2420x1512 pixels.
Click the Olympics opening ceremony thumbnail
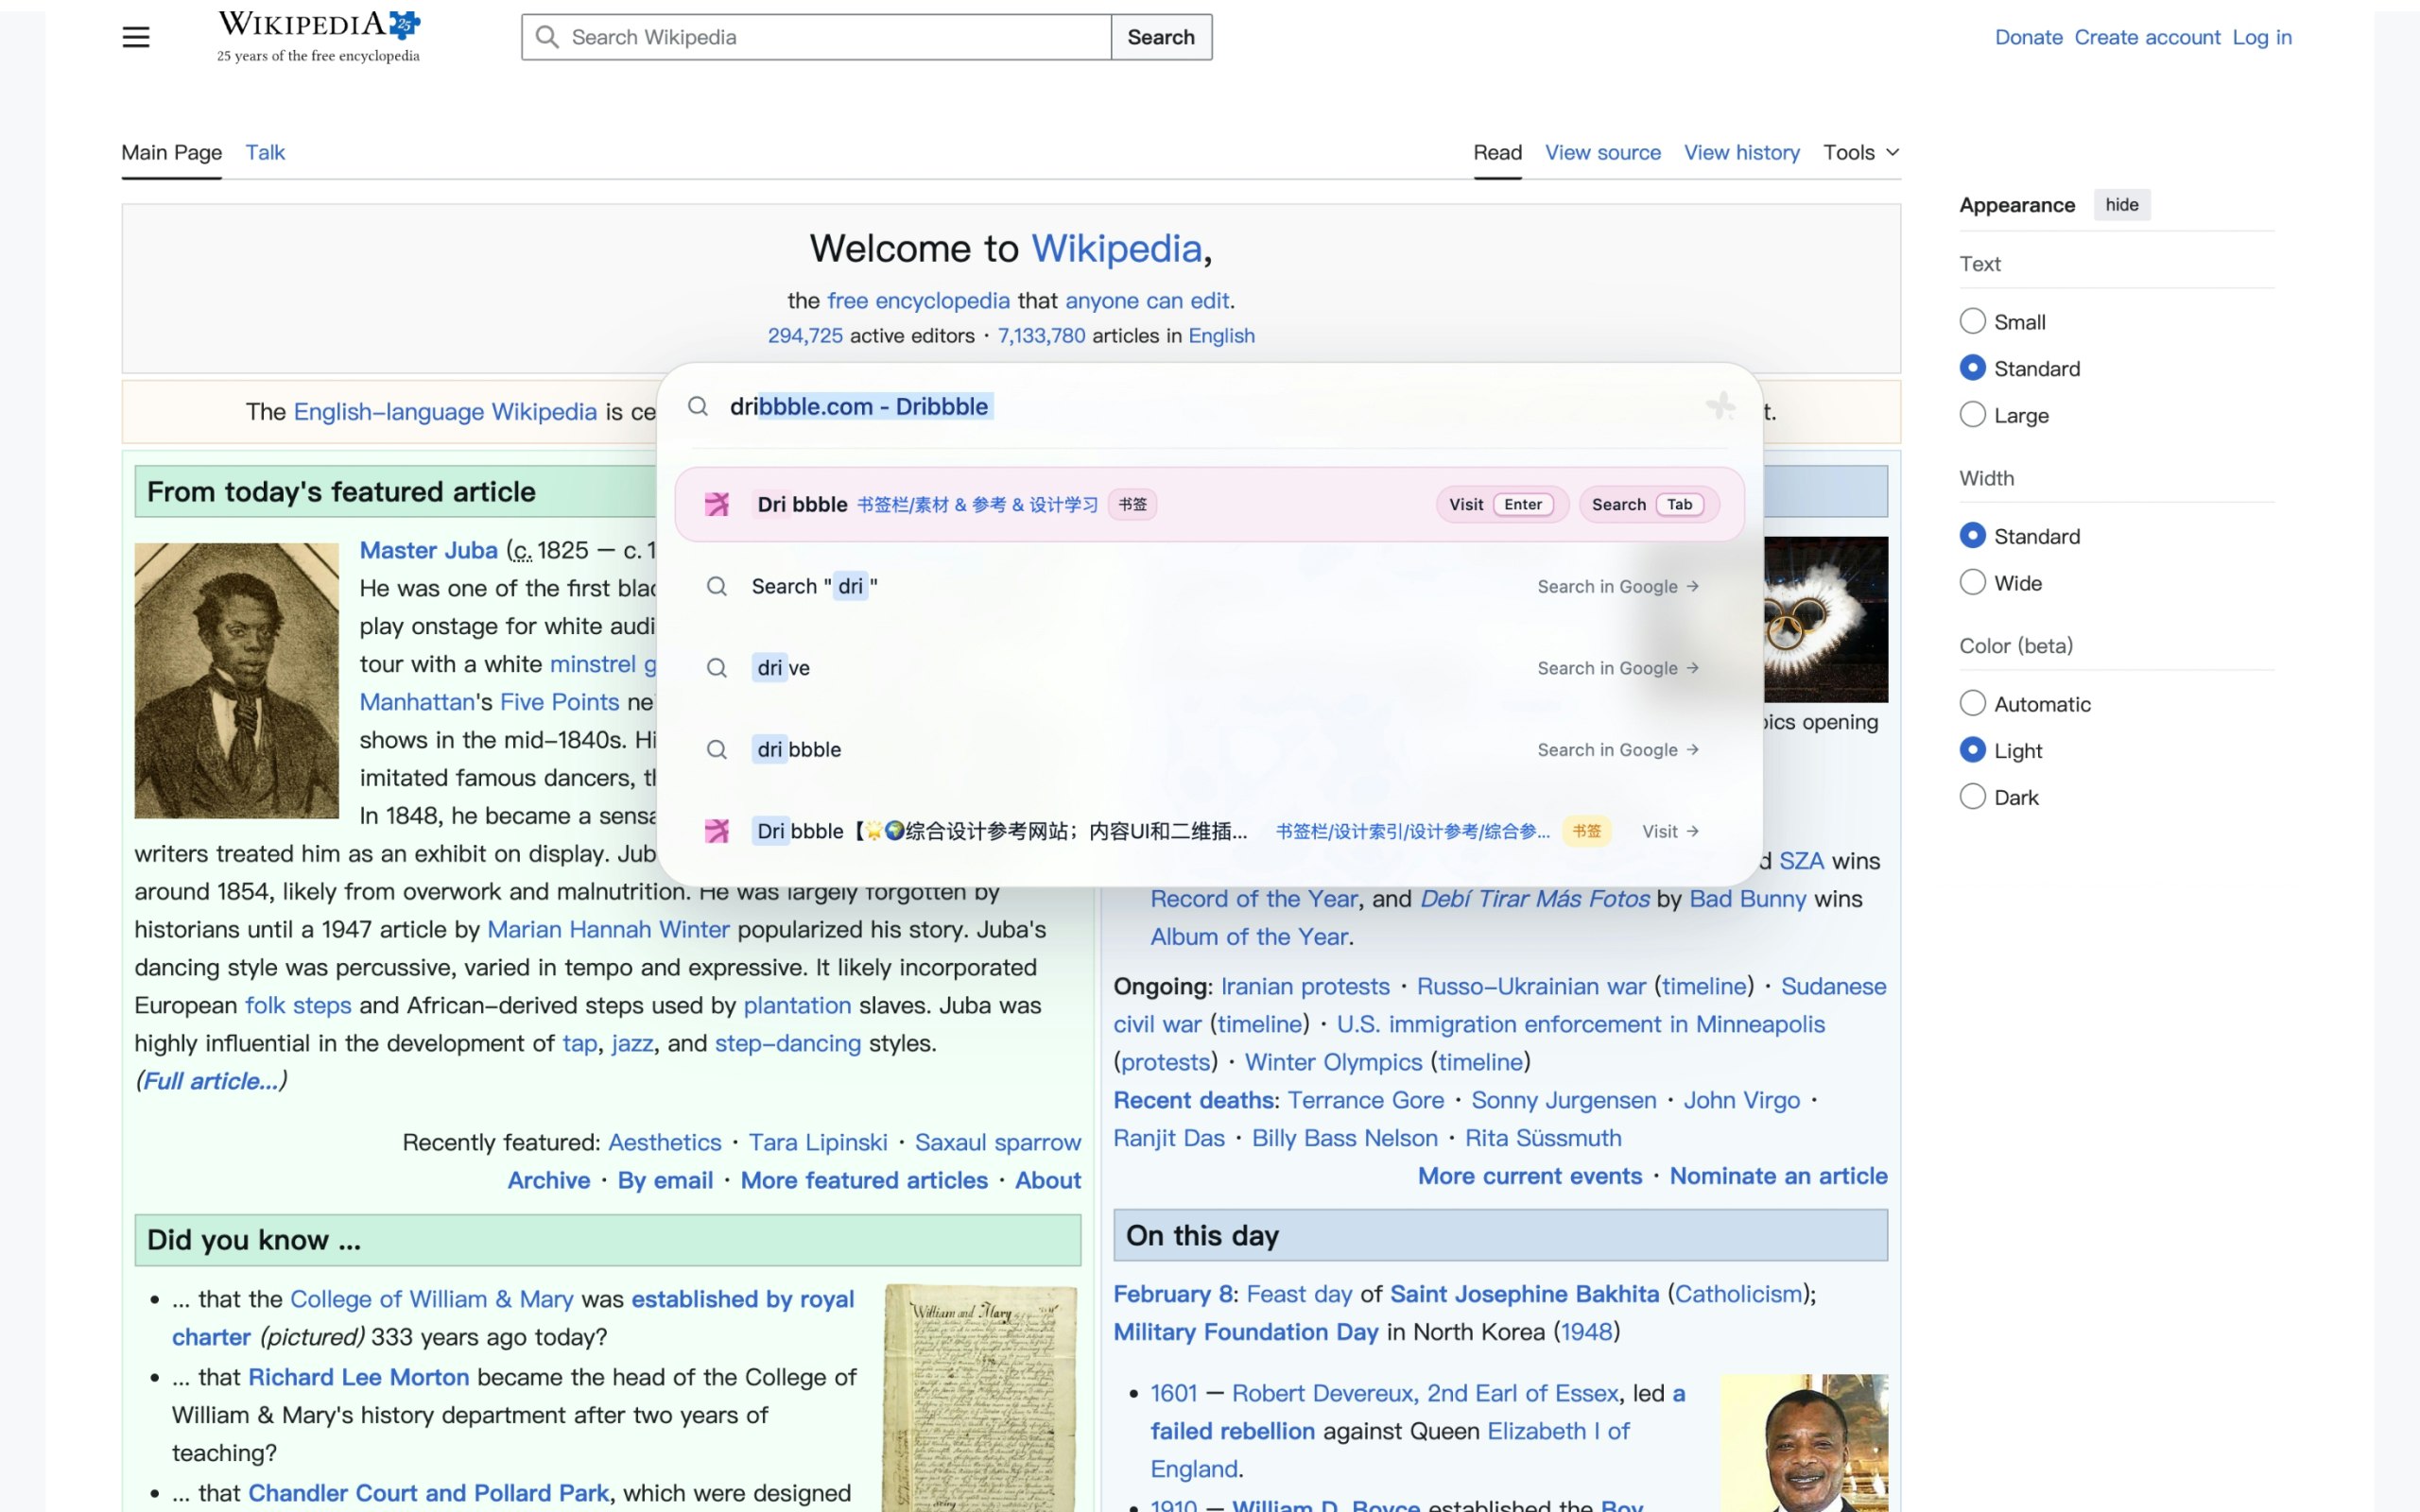click(1825, 620)
